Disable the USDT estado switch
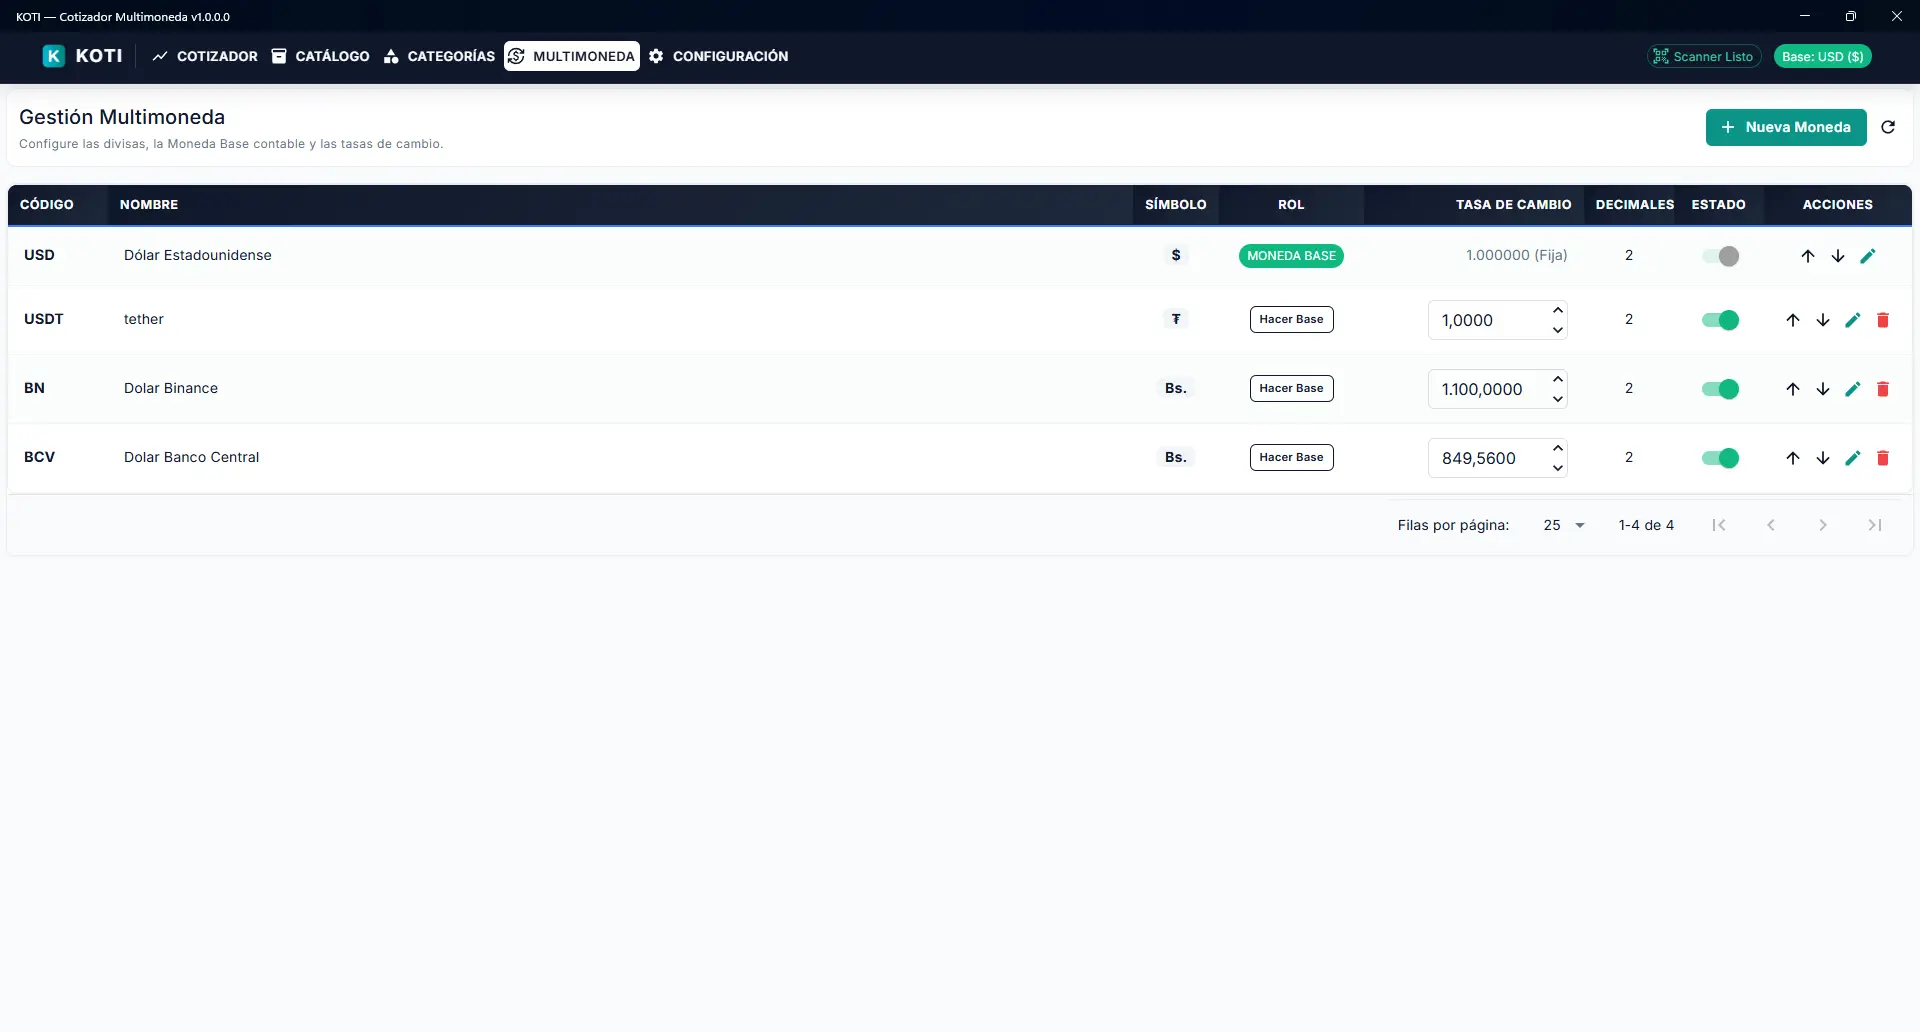This screenshot has height=1032, width=1920. pos(1721,320)
